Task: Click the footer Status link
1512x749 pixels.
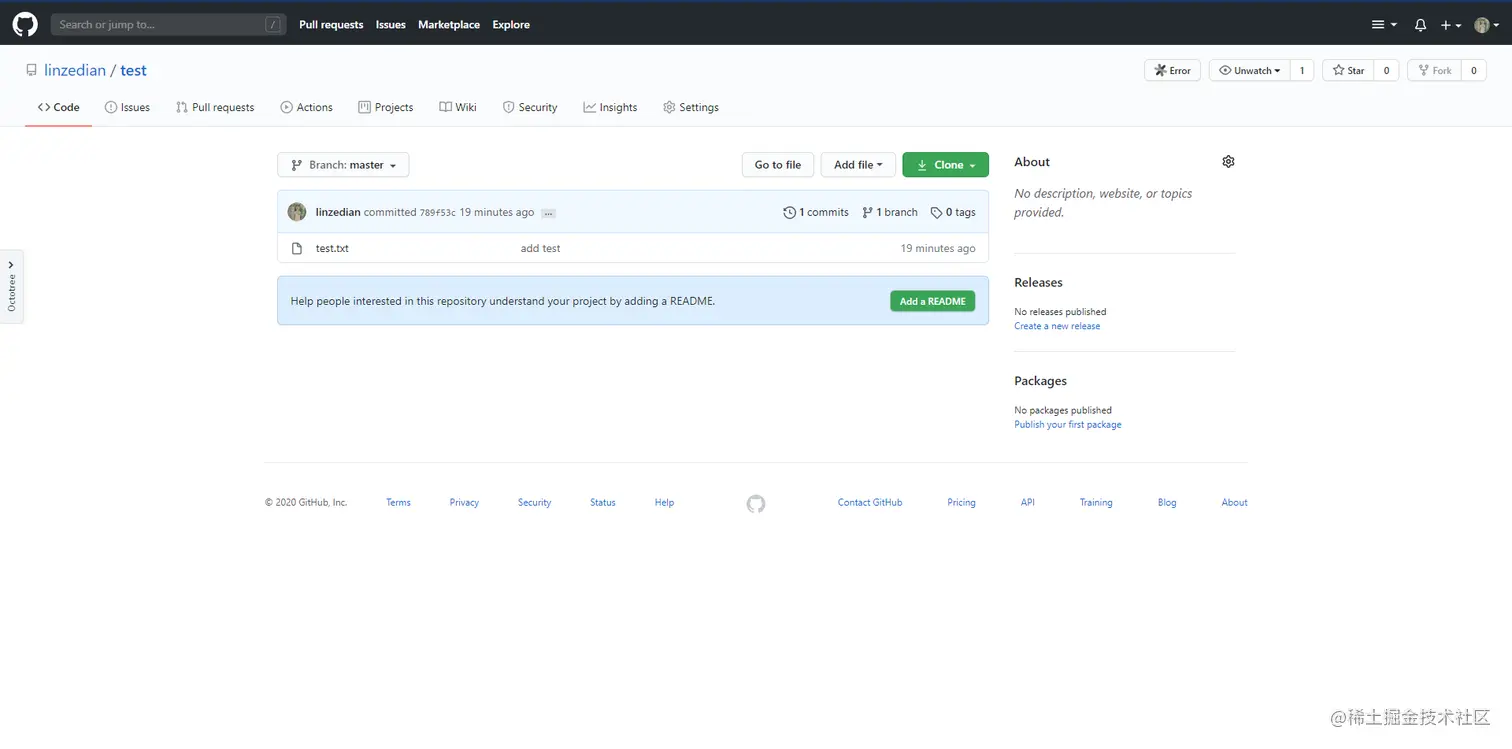Action: 603,503
